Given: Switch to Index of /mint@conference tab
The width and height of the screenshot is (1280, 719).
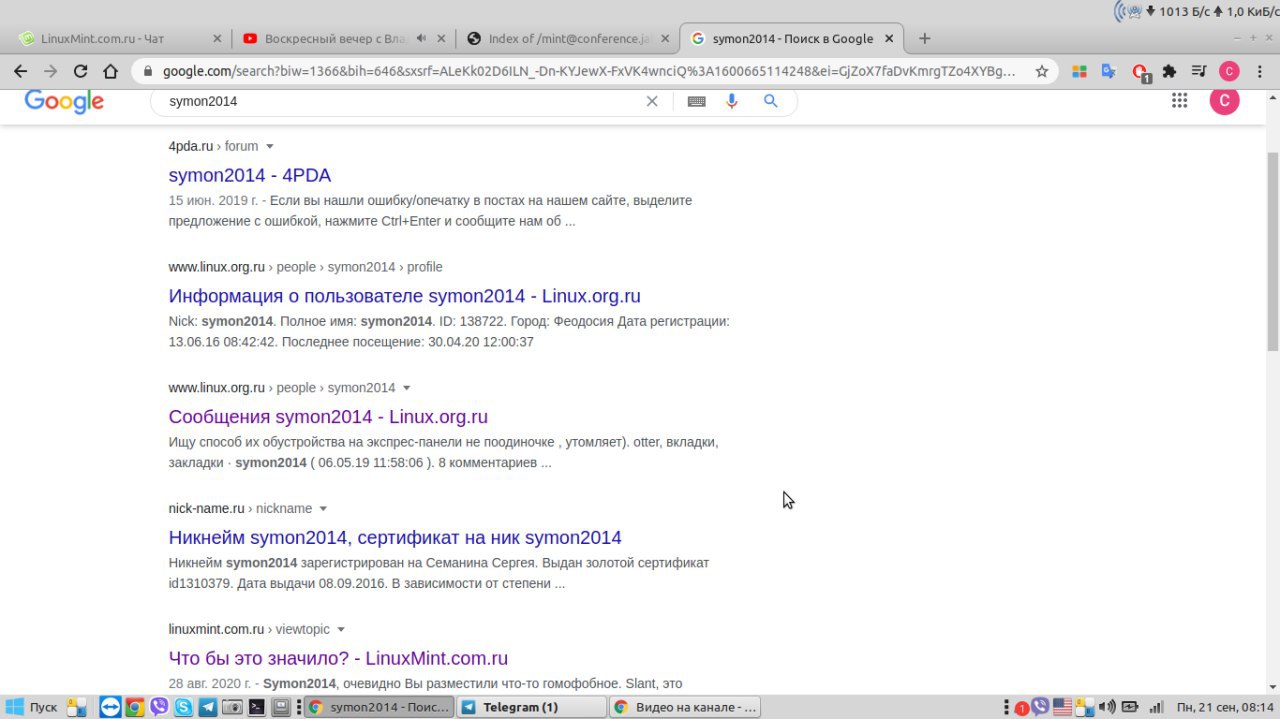Looking at the screenshot, I should click(569, 39).
